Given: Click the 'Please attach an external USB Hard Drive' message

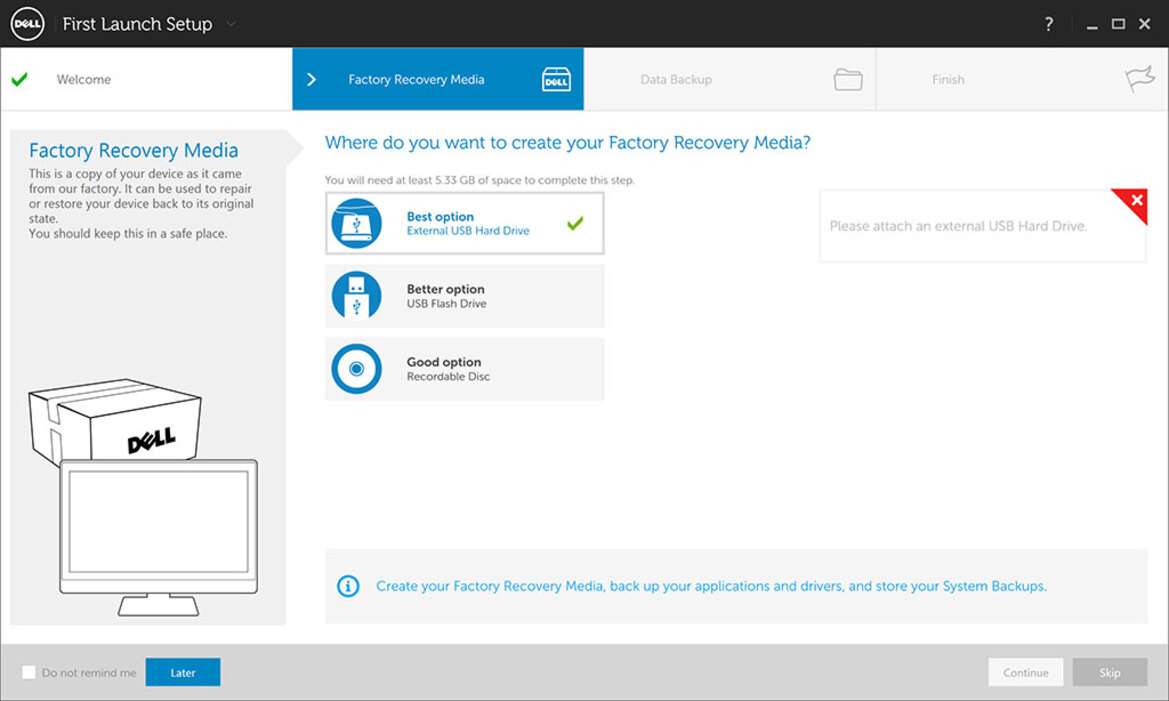Looking at the screenshot, I should coord(958,226).
